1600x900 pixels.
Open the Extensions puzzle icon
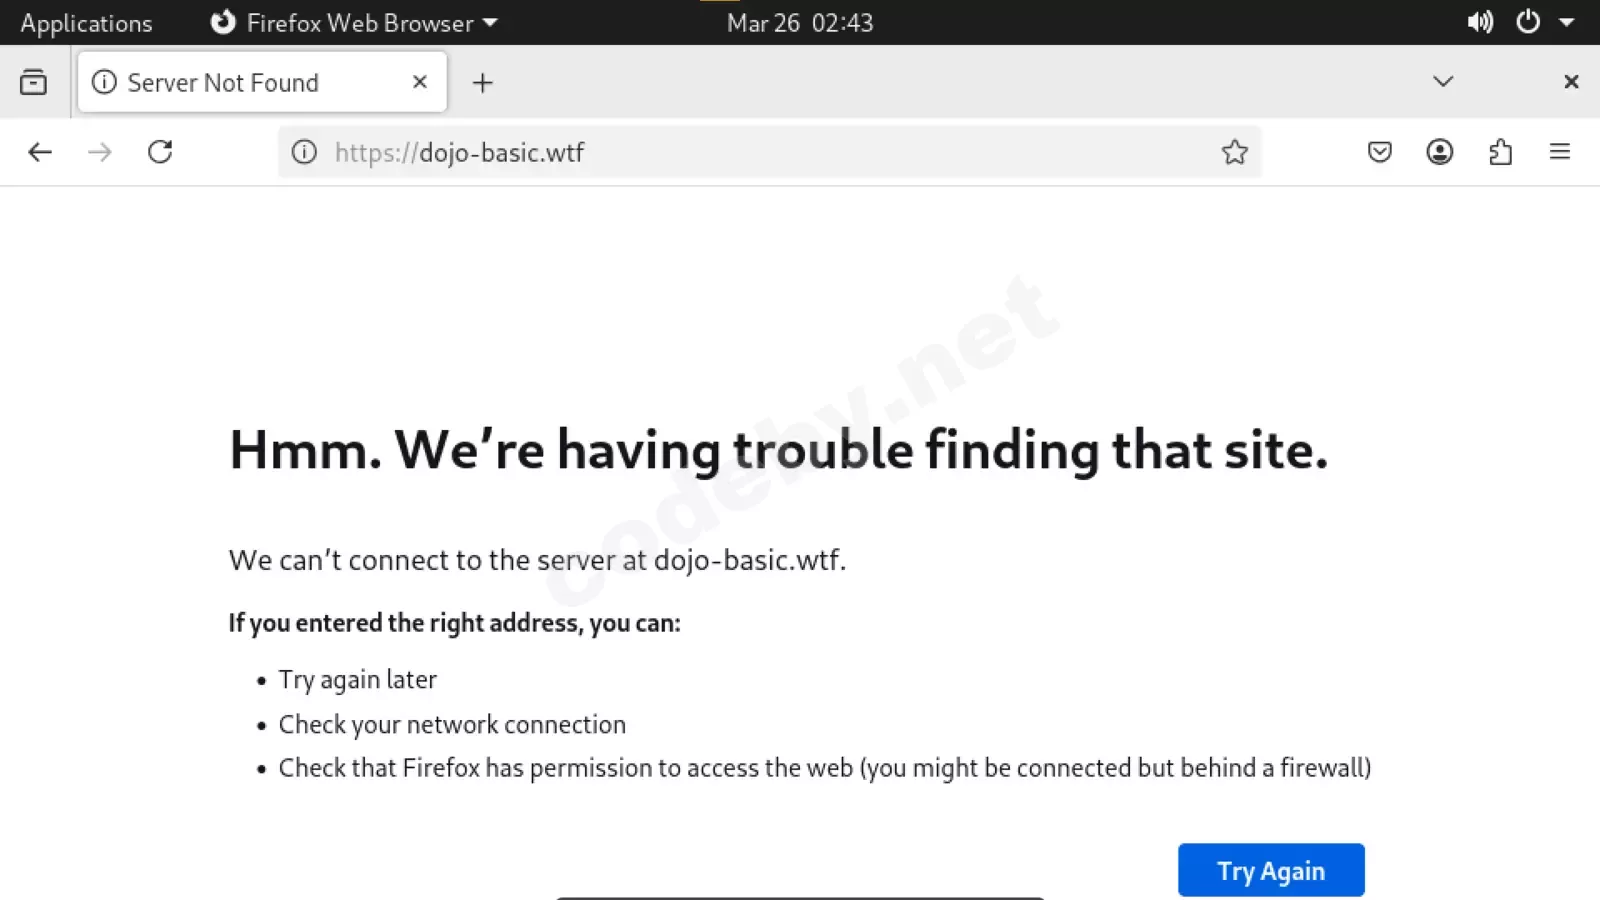click(x=1500, y=152)
